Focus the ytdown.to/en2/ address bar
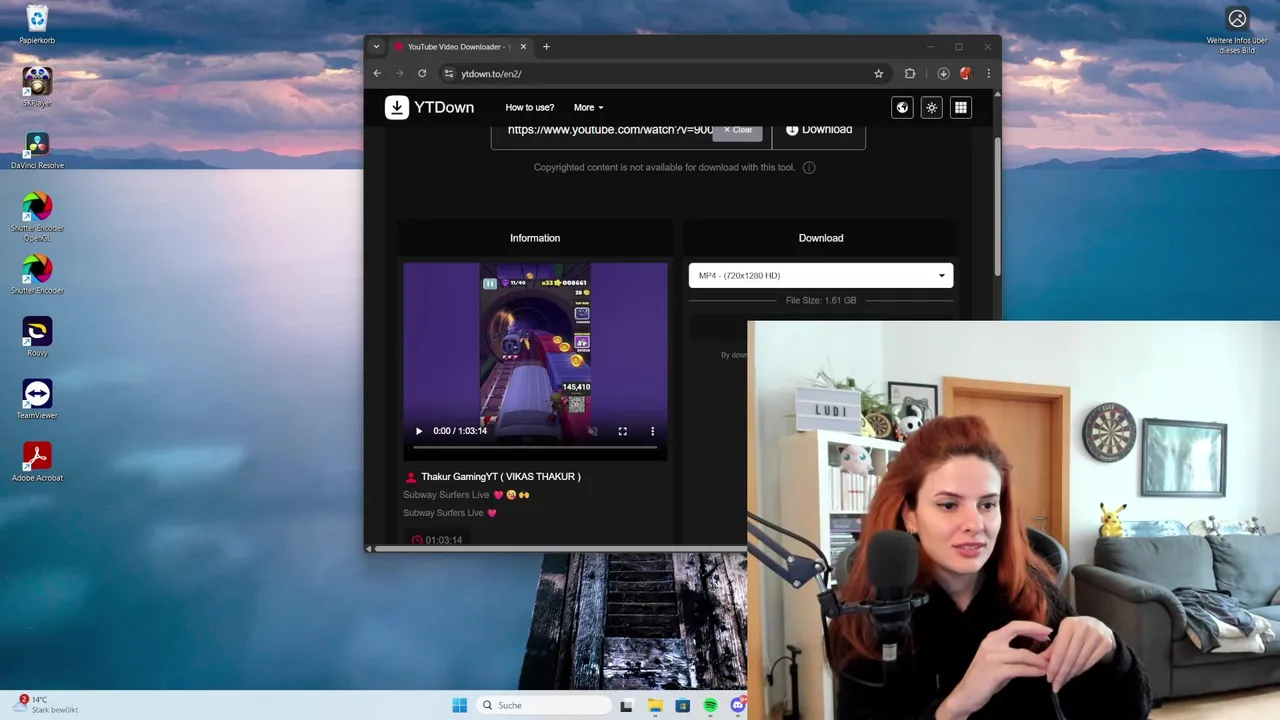 (660, 73)
